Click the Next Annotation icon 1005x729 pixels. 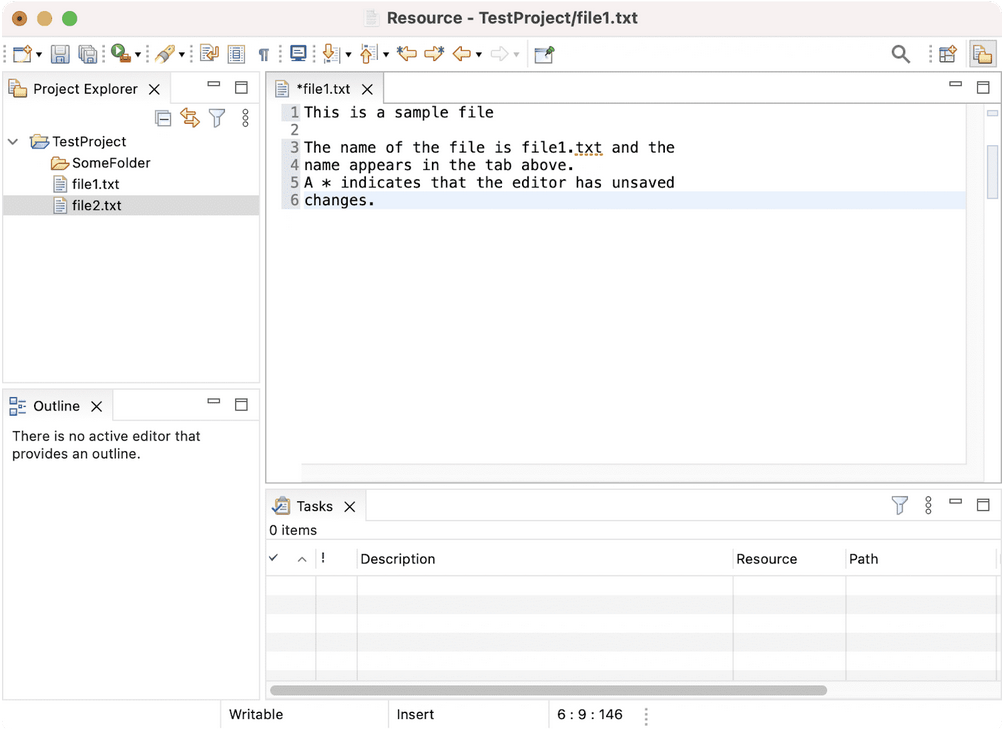(x=329, y=54)
